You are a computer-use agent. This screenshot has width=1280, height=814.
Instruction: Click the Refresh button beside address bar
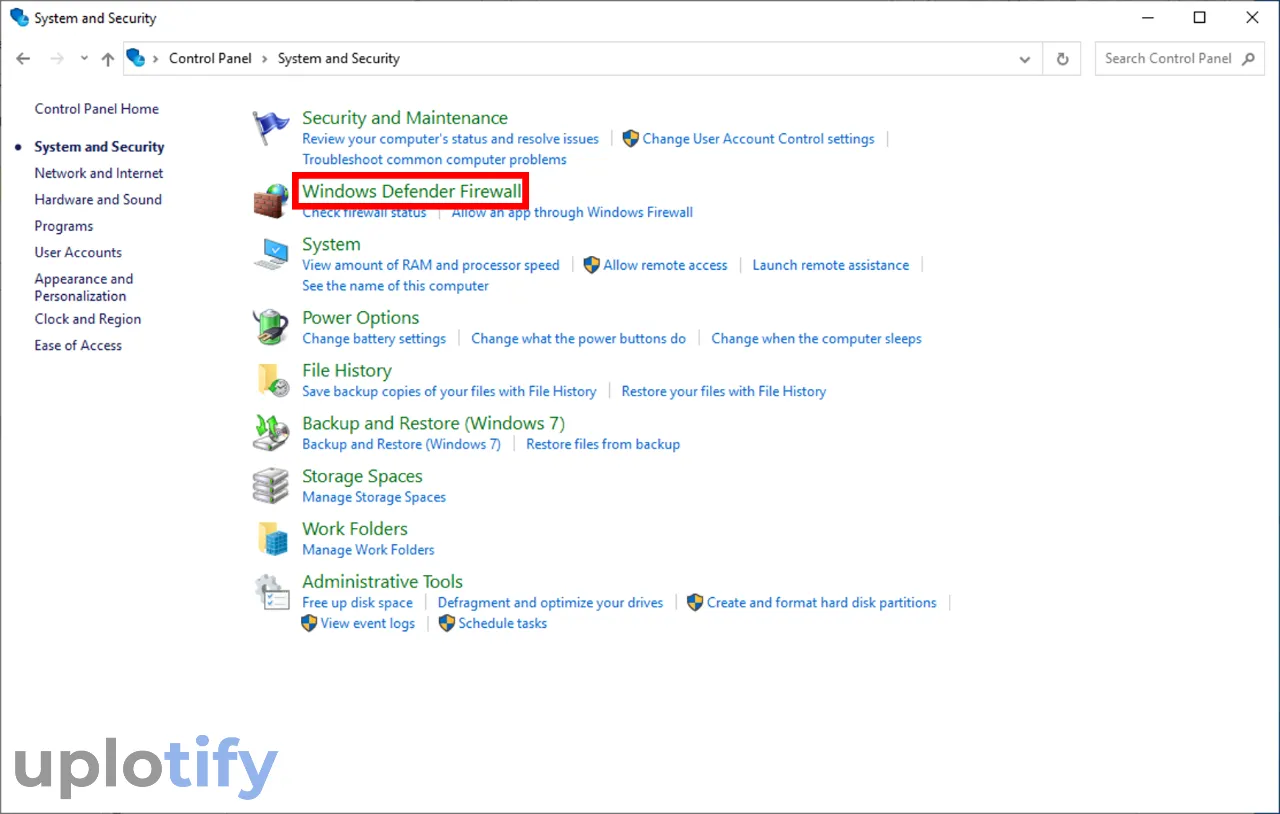click(x=1062, y=59)
